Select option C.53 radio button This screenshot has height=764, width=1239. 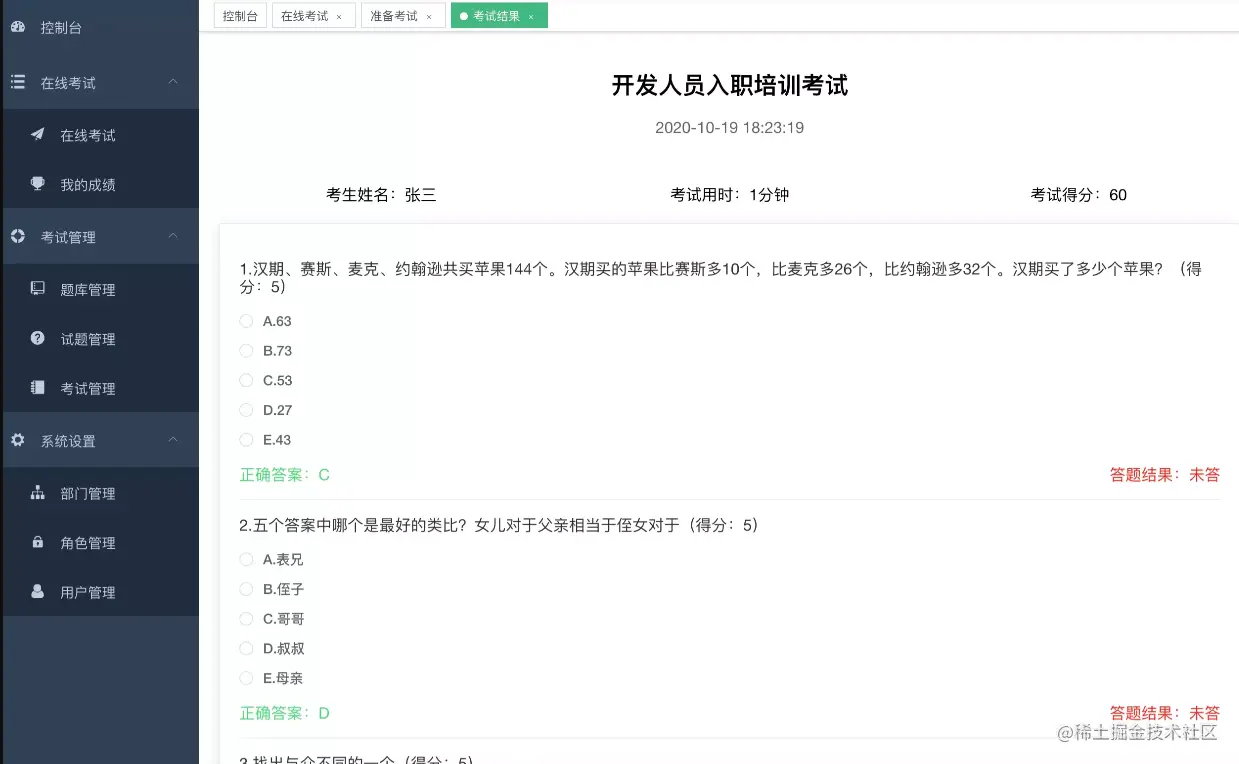(x=246, y=380)
